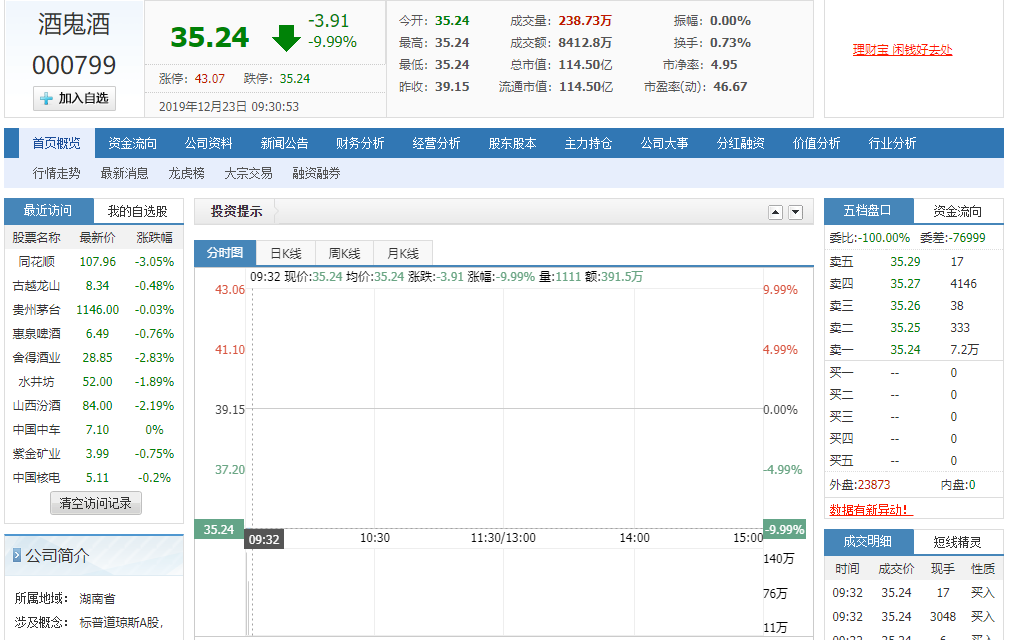The image size is (1009, 640).
Task: Open 水井坊 in recent visits list
Action: click(x=37, y=382)
